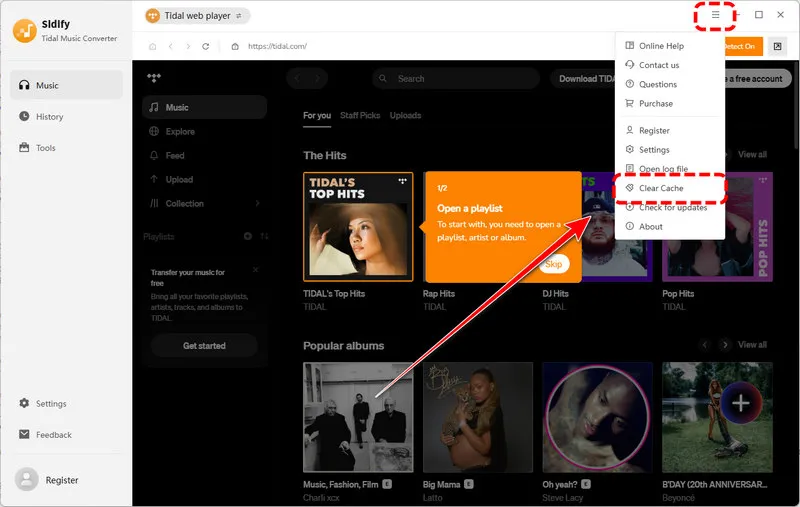The height and width of the screenshot is (507, 800).
Task: Select Music in Tidal navigation
Action: coord(205,108)
